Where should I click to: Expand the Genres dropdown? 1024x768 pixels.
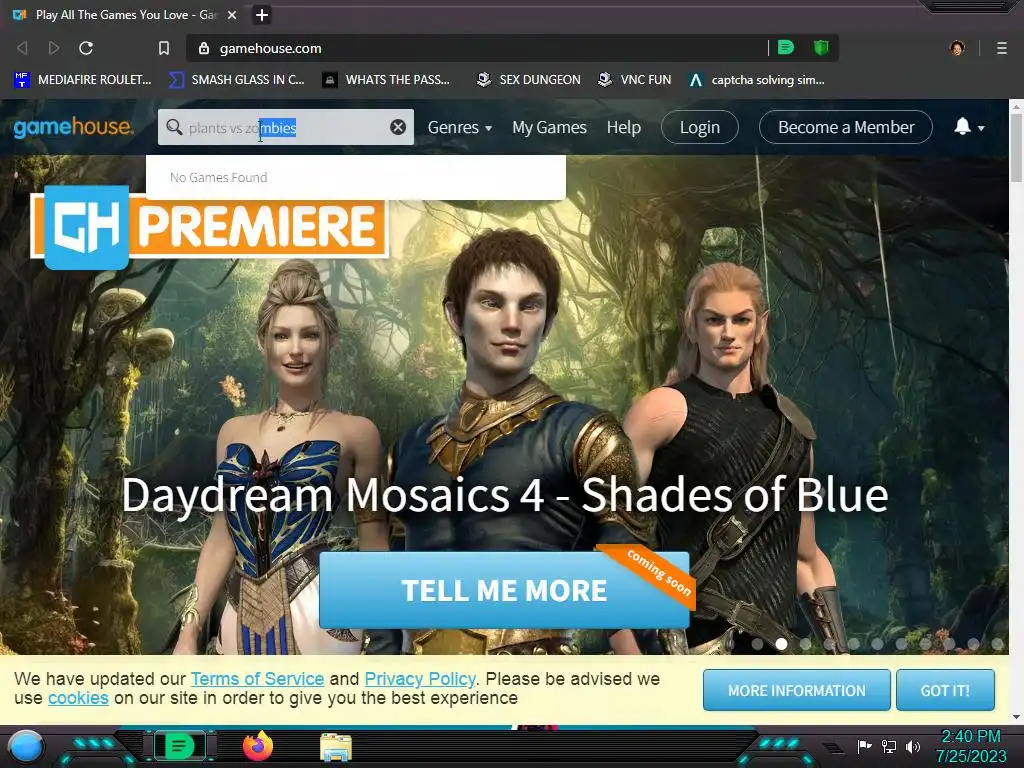point(460,127)
